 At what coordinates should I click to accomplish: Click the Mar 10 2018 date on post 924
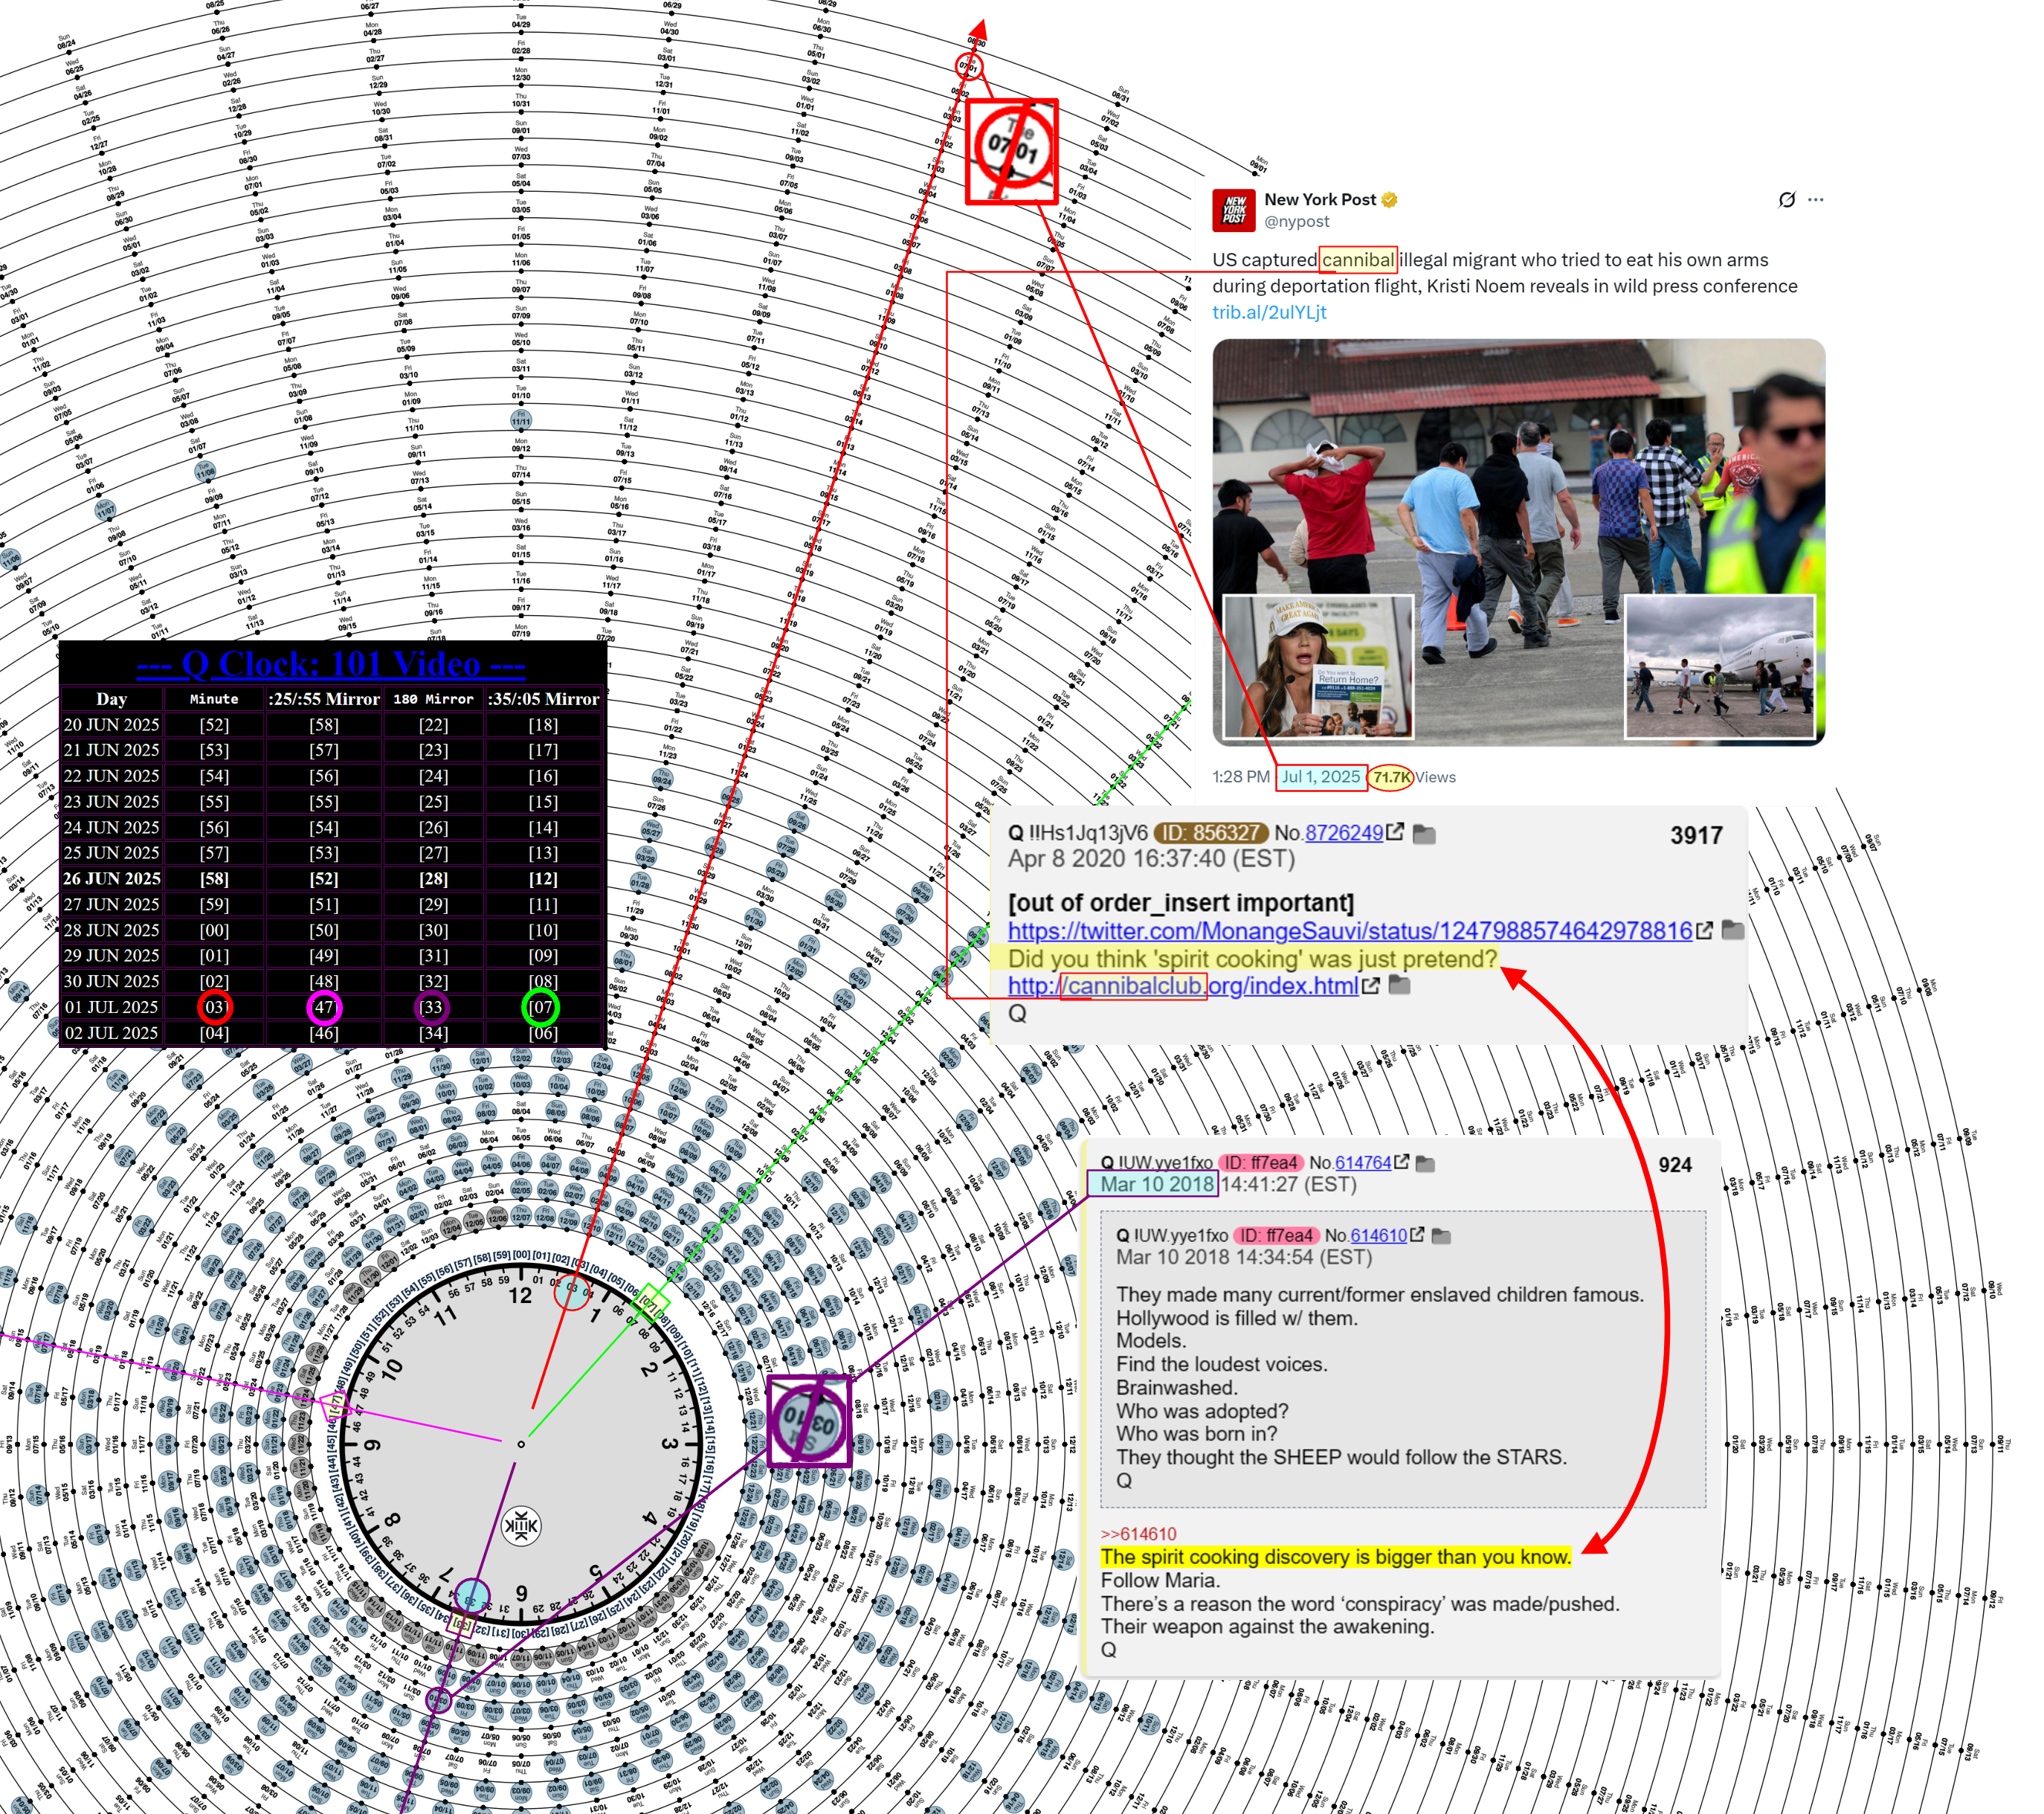[x=1157, y=1184]
